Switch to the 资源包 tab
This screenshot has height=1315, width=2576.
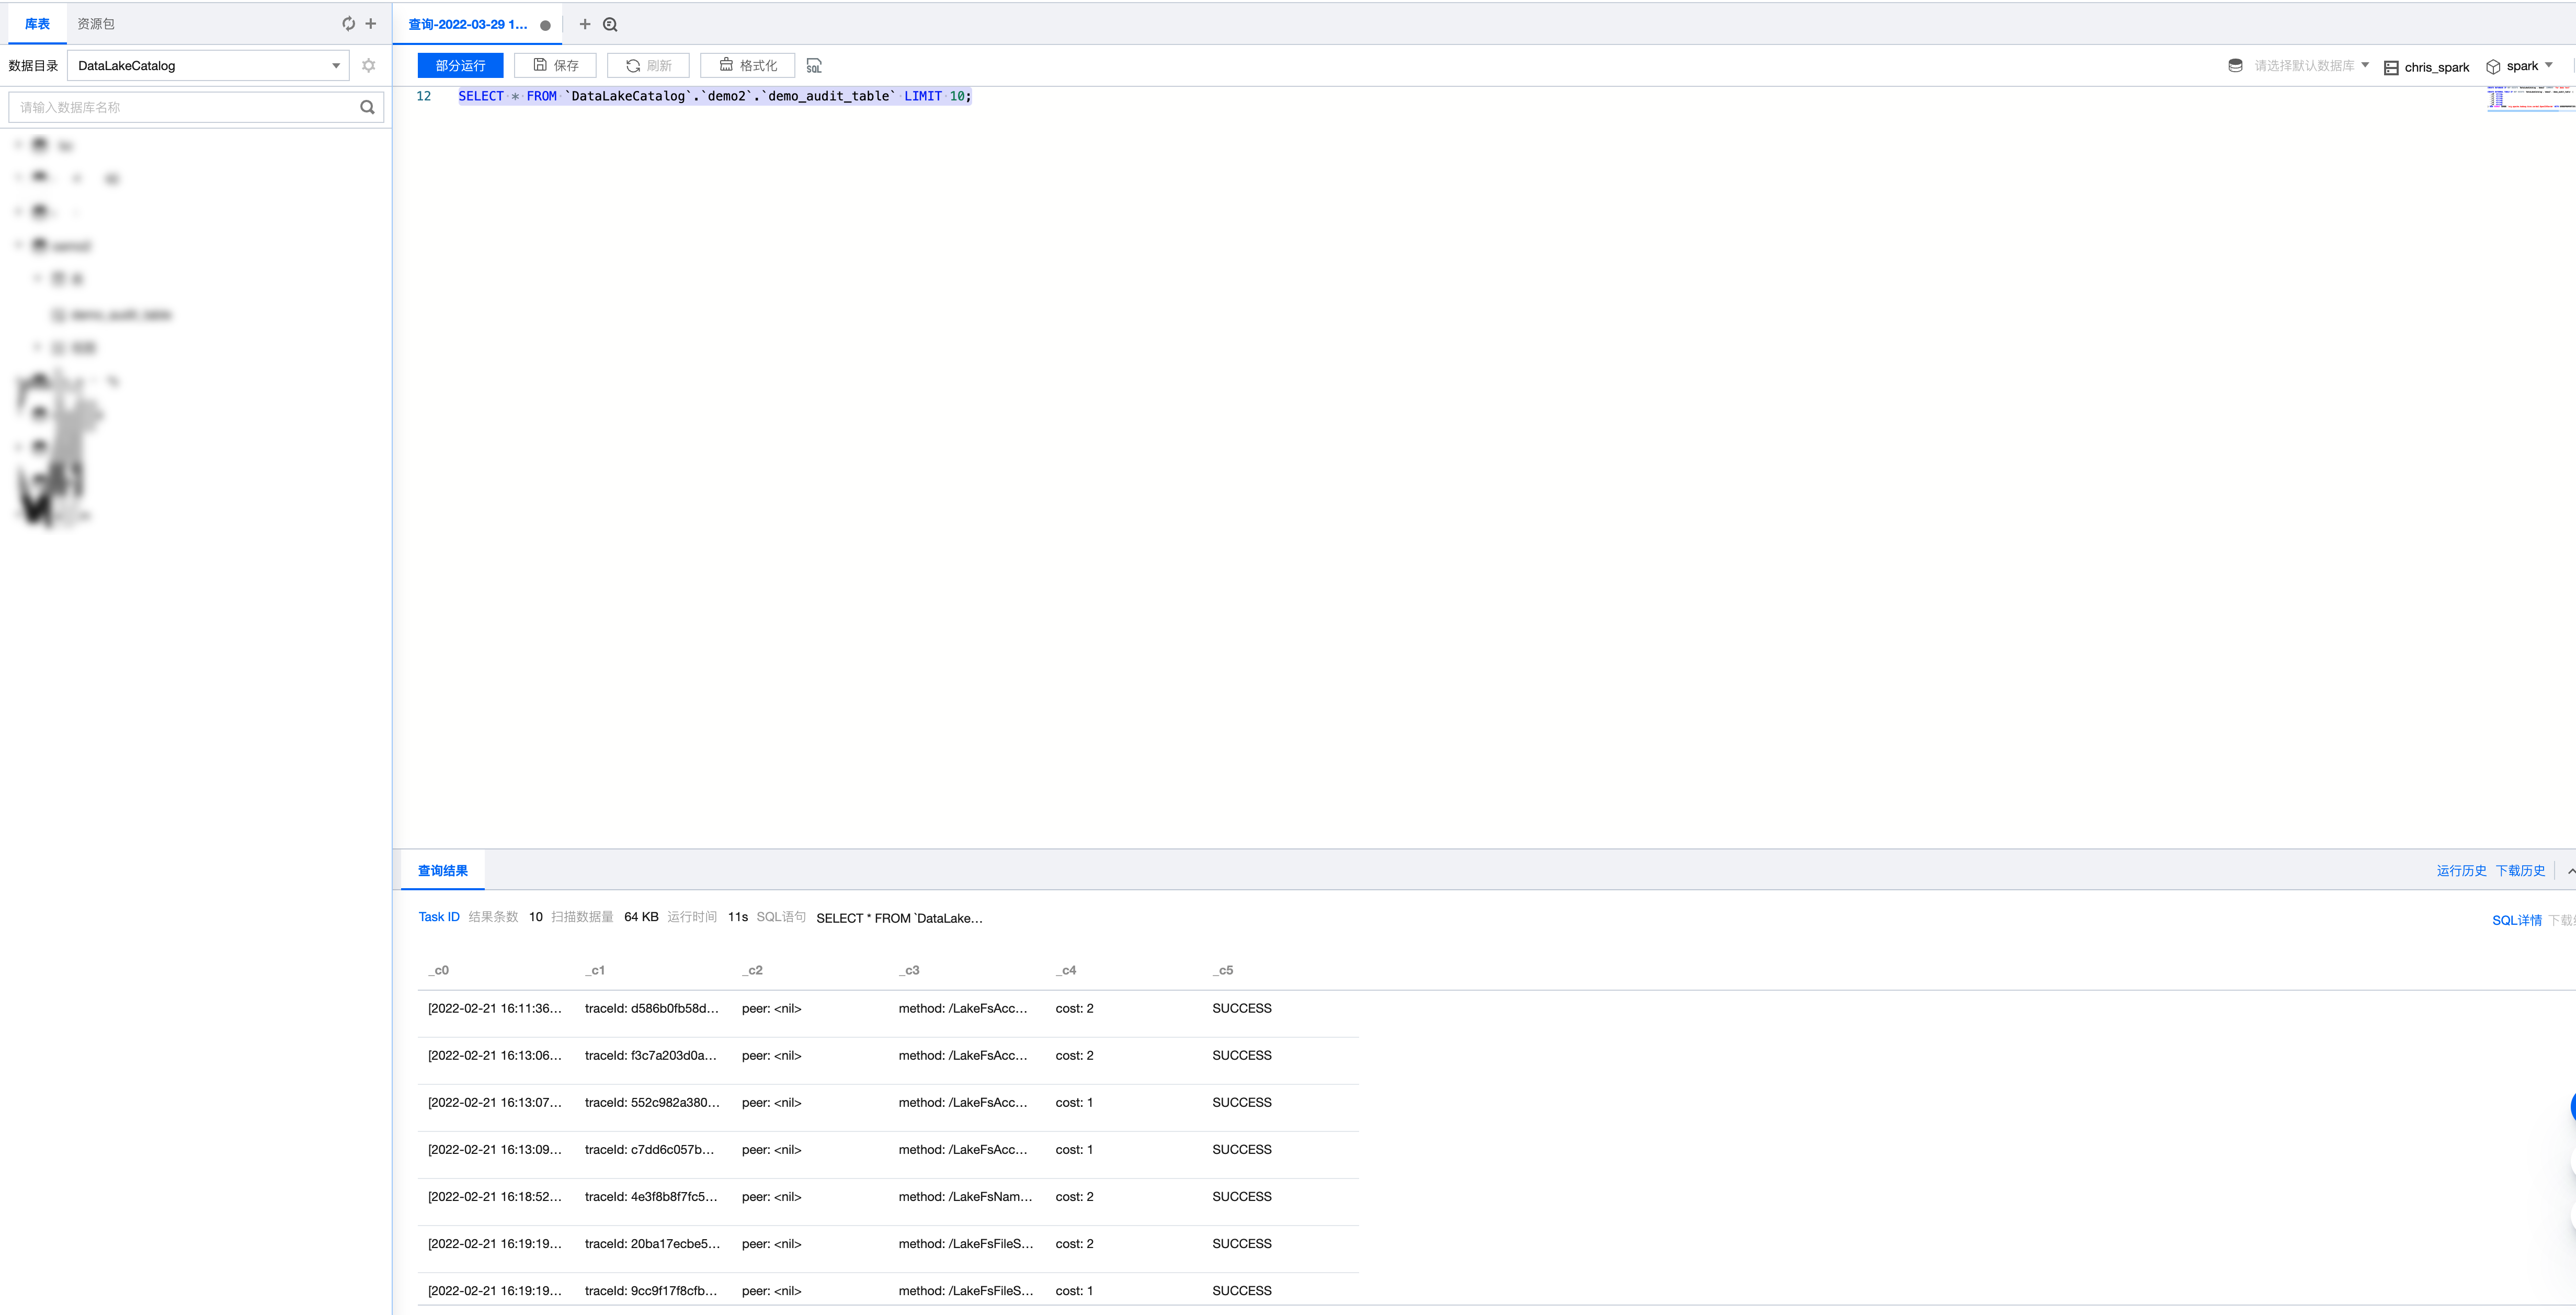click(96, 24)
